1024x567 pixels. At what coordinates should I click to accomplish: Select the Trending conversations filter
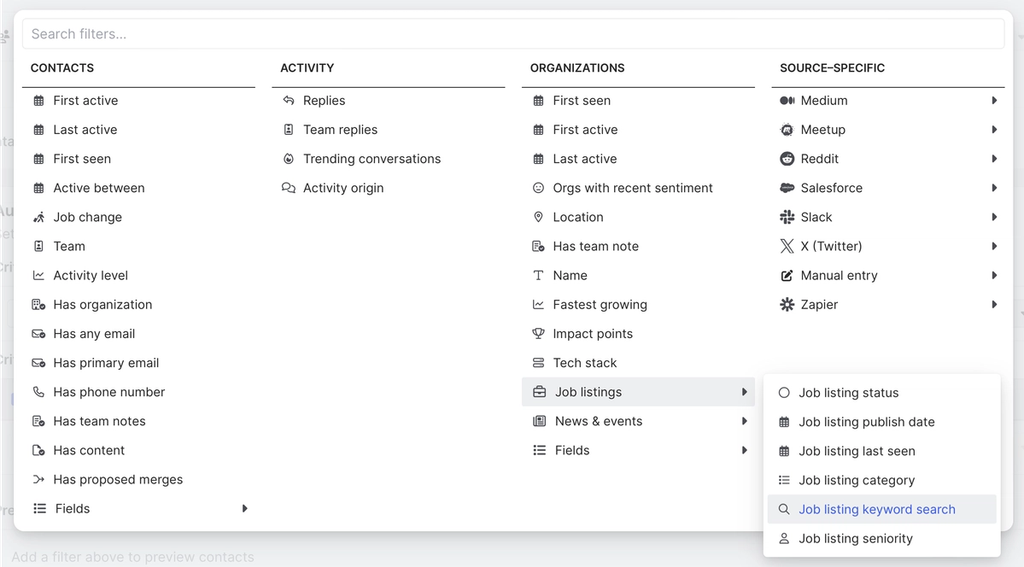[x=371, y=159]
